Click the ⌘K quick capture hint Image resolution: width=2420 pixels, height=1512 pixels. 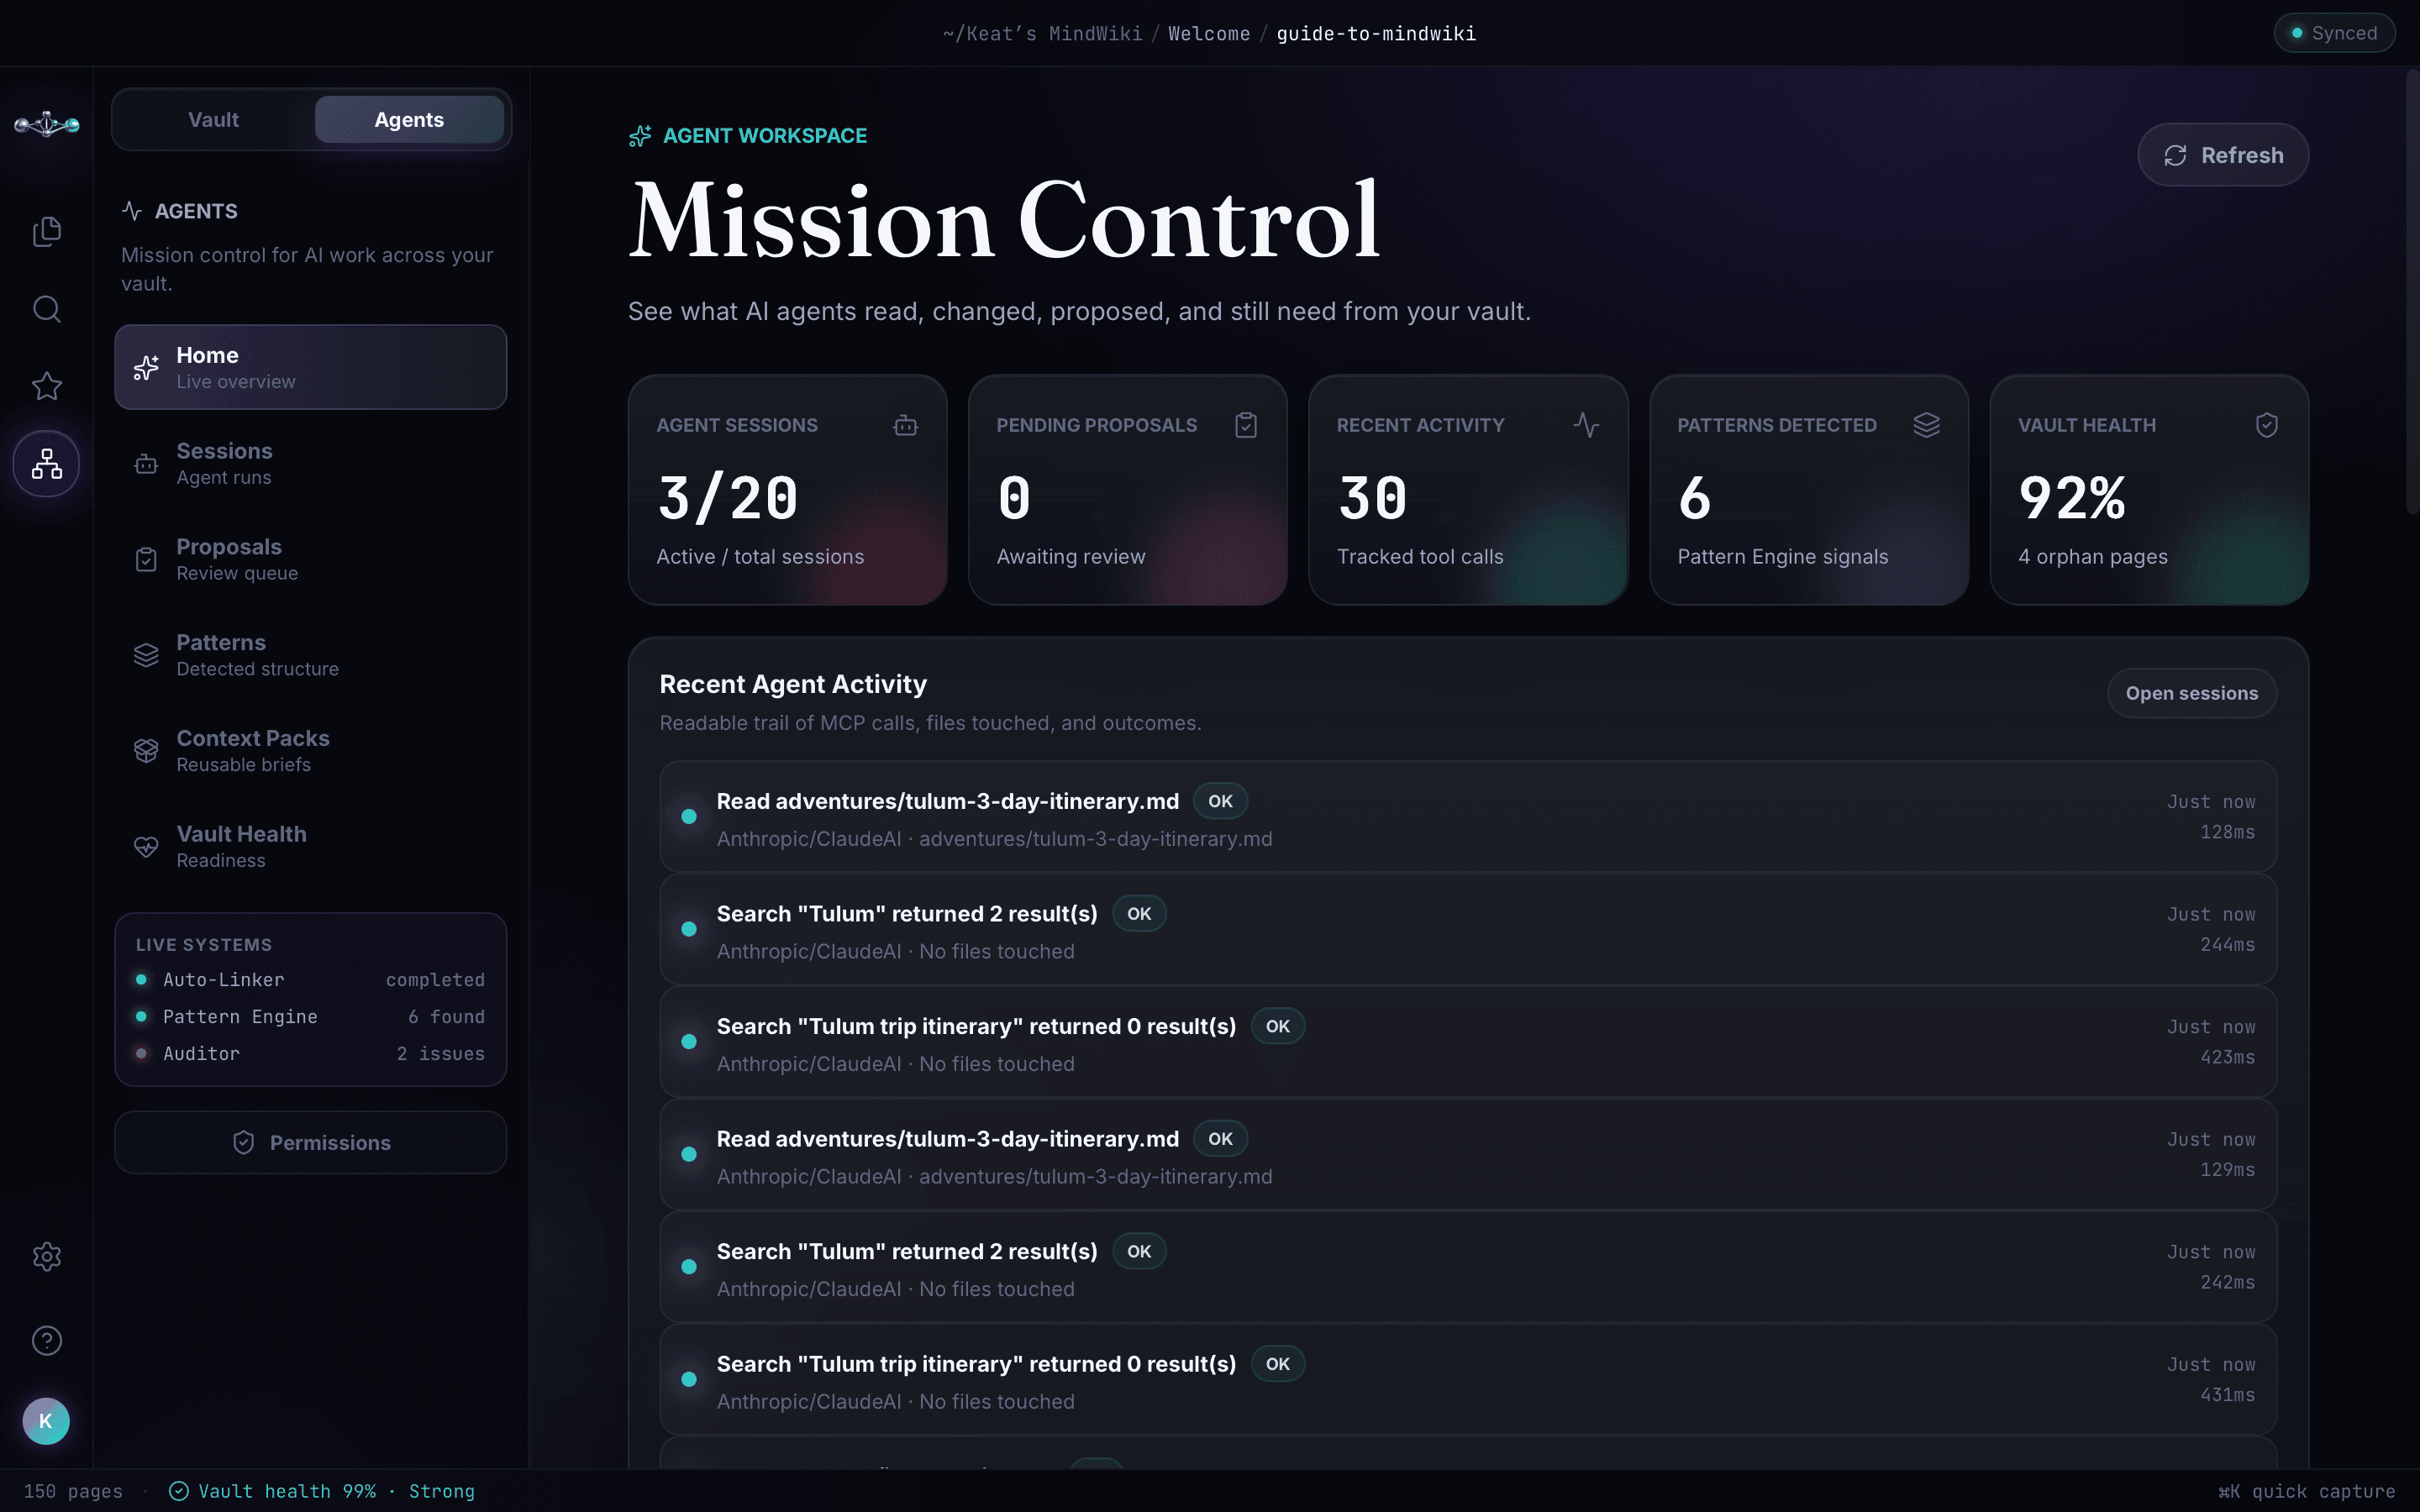(2306, 1491)
